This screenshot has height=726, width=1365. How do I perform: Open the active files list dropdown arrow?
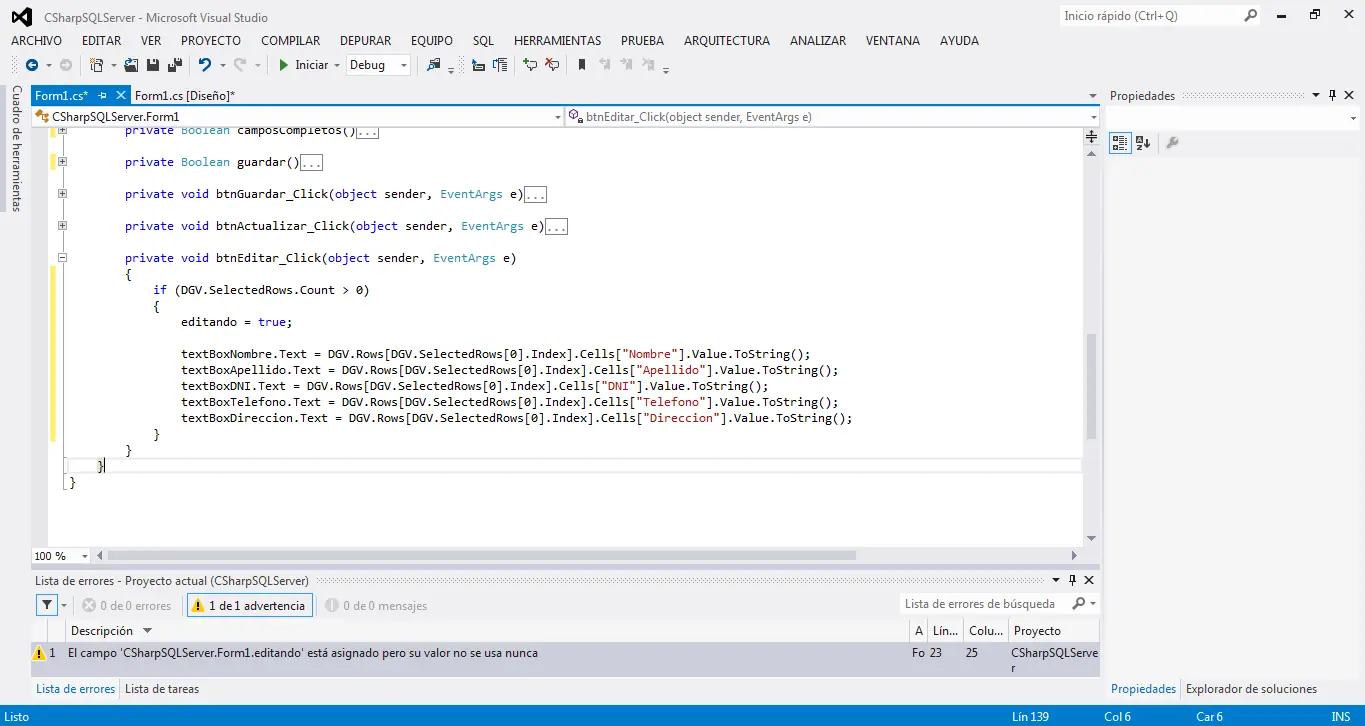coord(1093,96)
